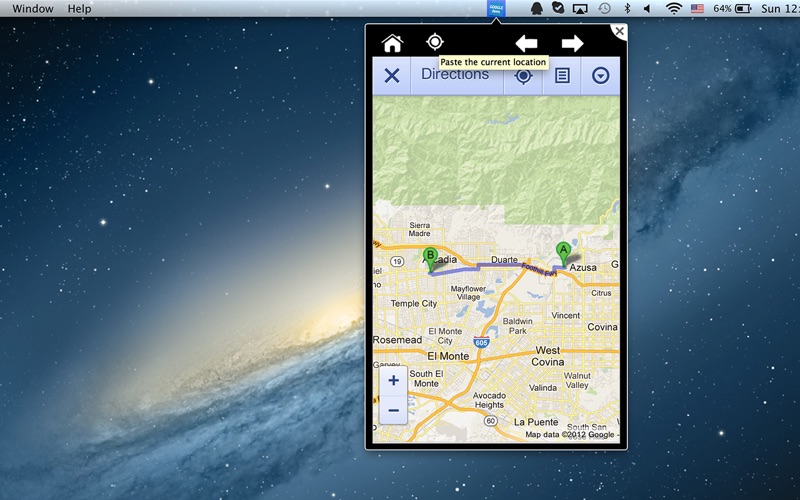Navigate forward with the right arrow
The height and width of the screenshot is (500, 800).
click(x=572, y=43)
